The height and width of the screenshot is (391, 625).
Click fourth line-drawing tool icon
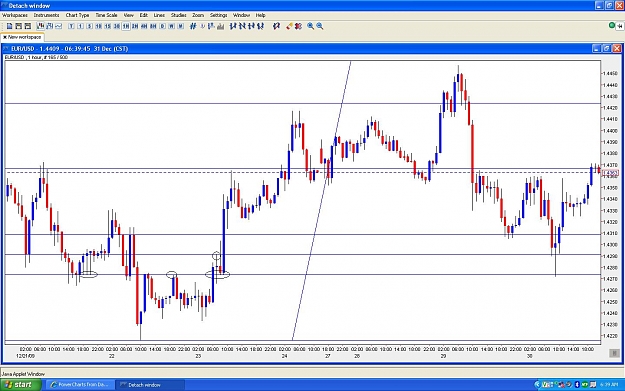tap(261, 26)
